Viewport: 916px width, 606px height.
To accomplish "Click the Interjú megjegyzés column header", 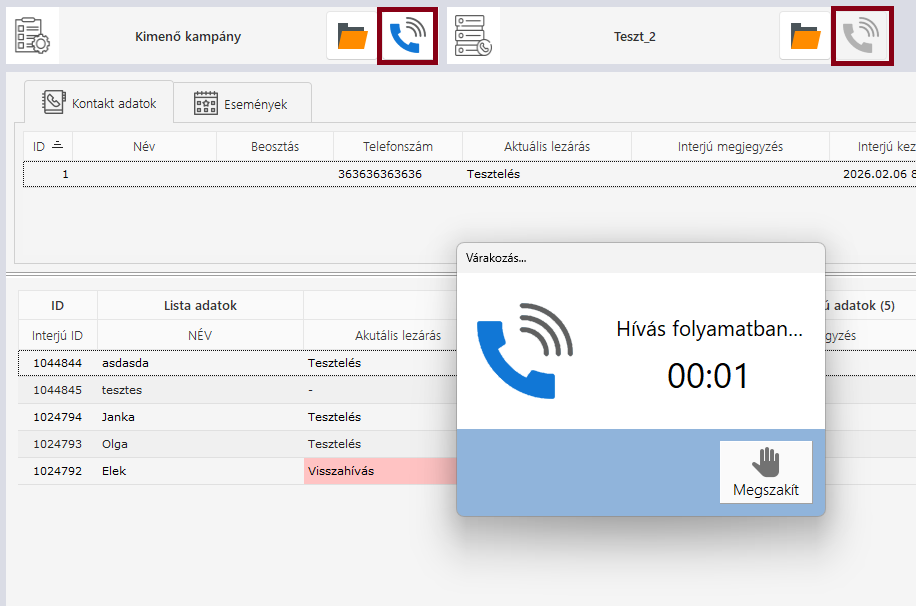I will click(730, 146).
